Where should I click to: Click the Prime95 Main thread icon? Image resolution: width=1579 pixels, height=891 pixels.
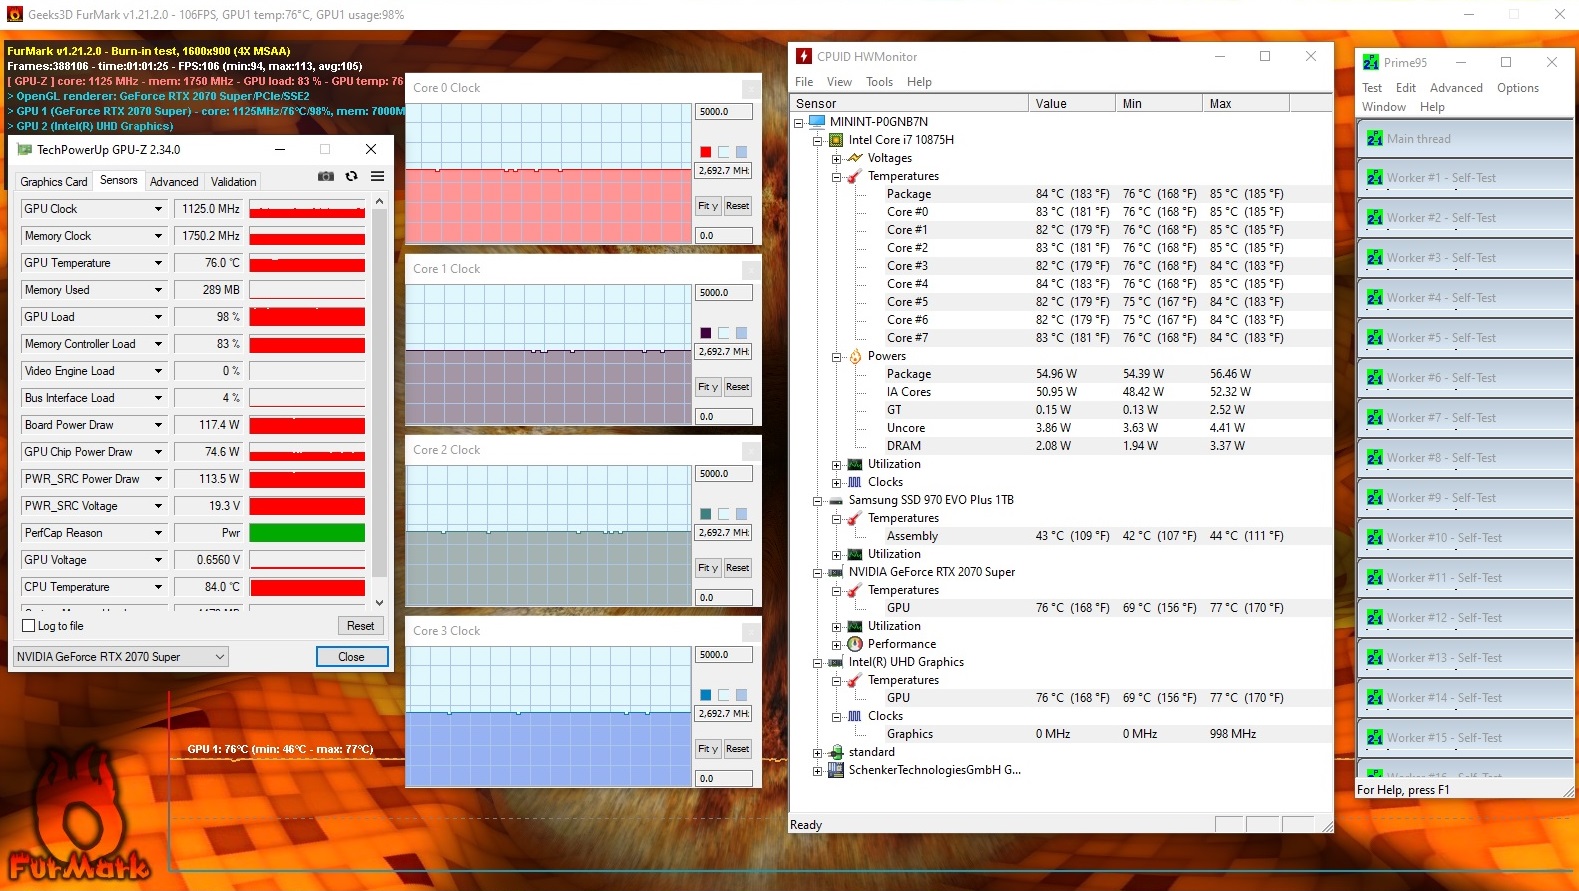[x=1375, y=139]
